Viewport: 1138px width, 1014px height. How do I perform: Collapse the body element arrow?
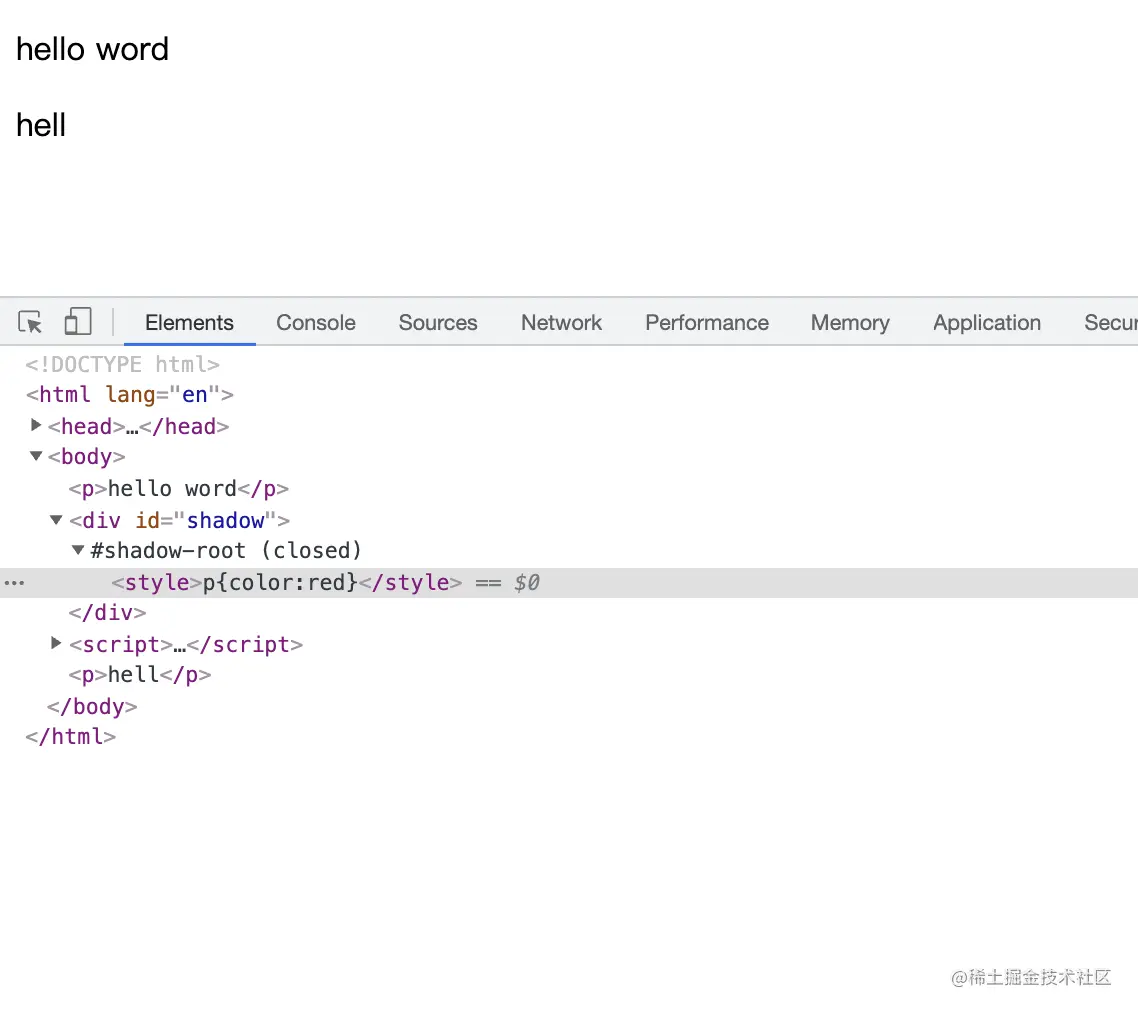pyautogui.click(x=36, y=457)
